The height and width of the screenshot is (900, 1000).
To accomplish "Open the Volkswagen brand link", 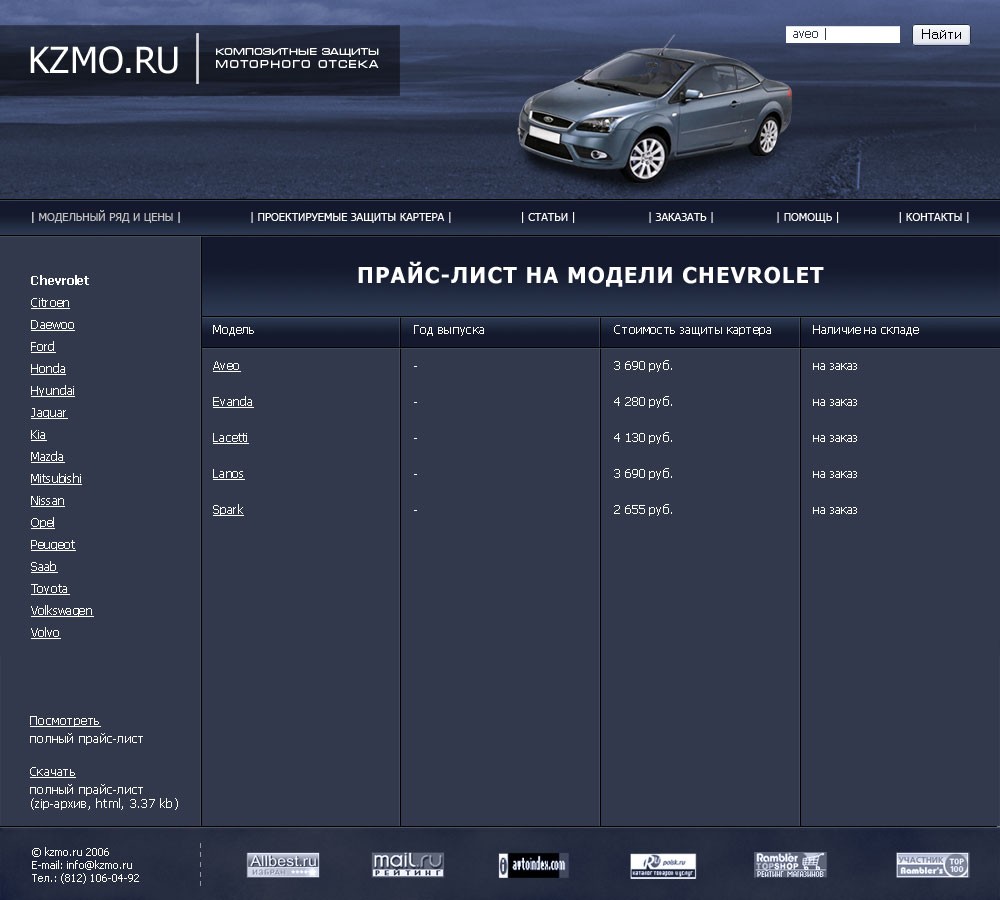I will [62, 610].
